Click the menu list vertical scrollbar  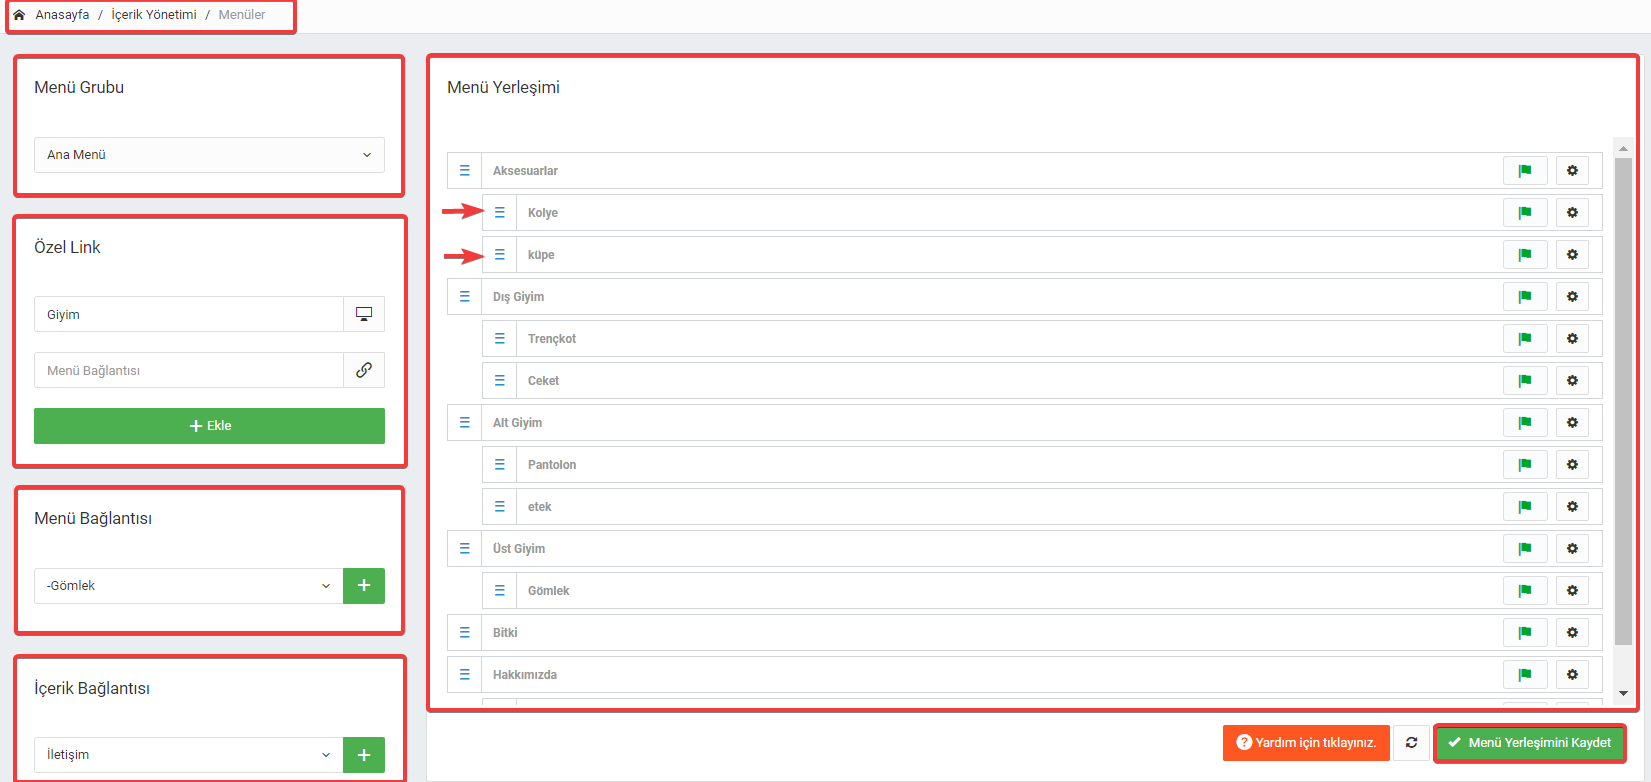point(1623,400)
